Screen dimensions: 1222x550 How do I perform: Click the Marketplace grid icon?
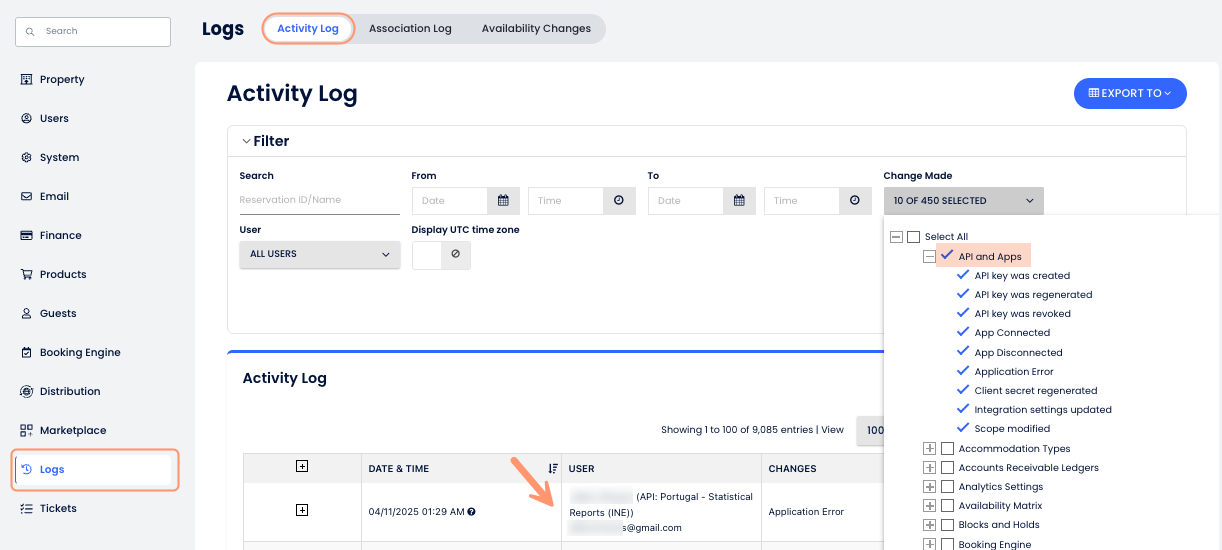[x=27, y=430]
